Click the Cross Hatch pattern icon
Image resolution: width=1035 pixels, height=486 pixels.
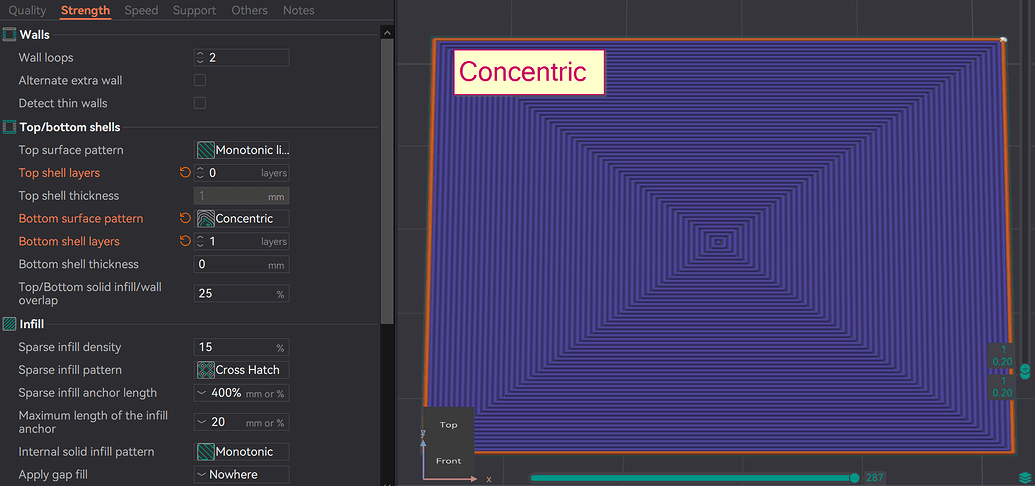click(205, 370)
